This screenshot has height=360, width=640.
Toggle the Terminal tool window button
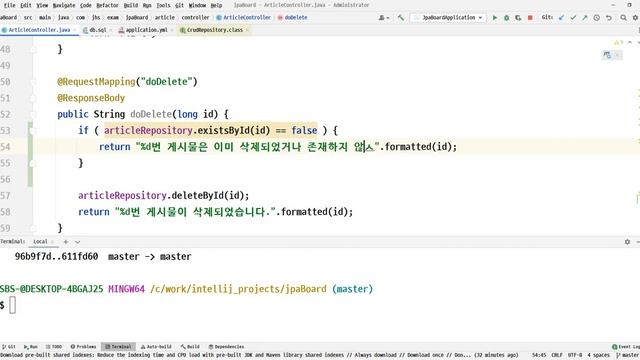click(x=118, y=347)
